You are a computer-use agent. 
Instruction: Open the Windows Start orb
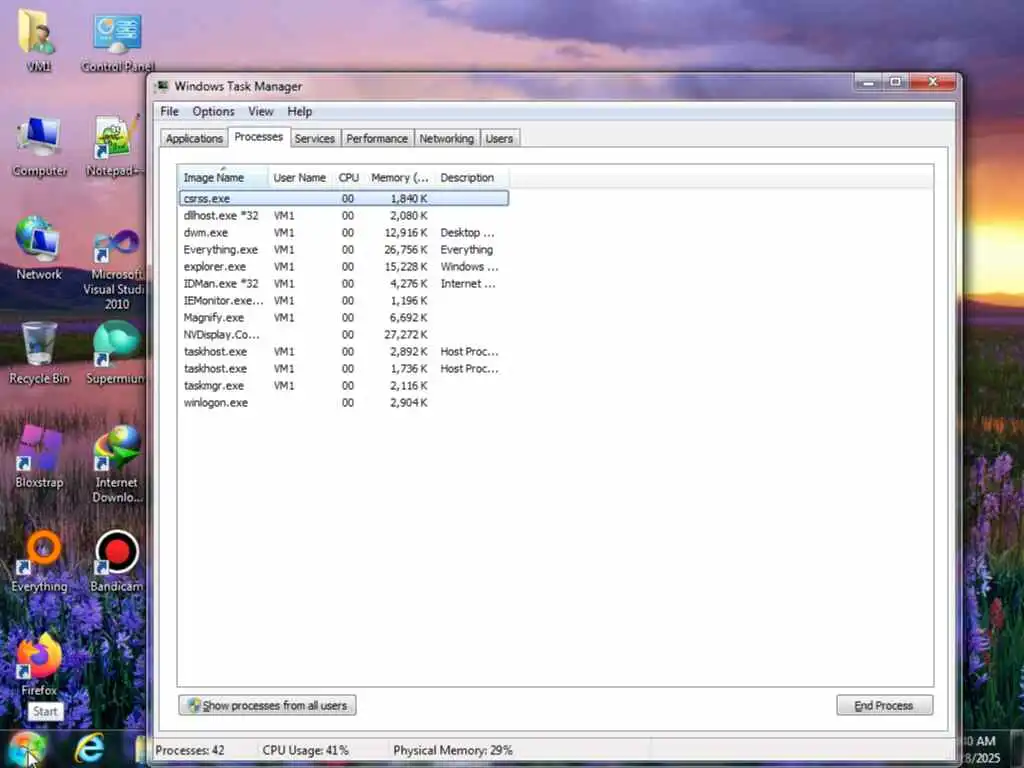[x=26, y=749]
